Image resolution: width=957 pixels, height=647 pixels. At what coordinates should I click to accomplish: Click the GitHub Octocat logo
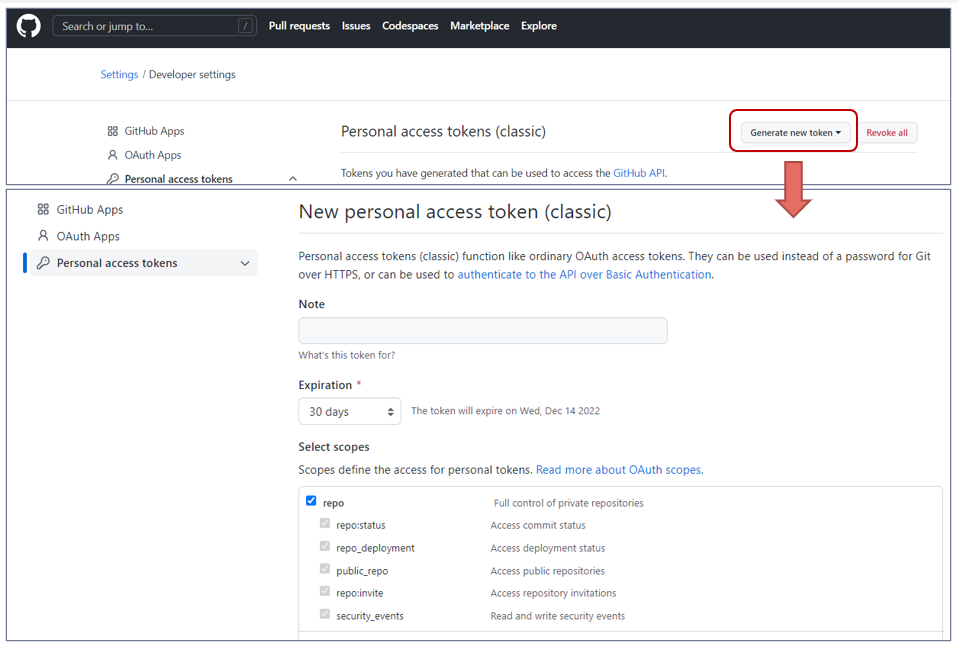pyautogui.click(x=28, y=26)
